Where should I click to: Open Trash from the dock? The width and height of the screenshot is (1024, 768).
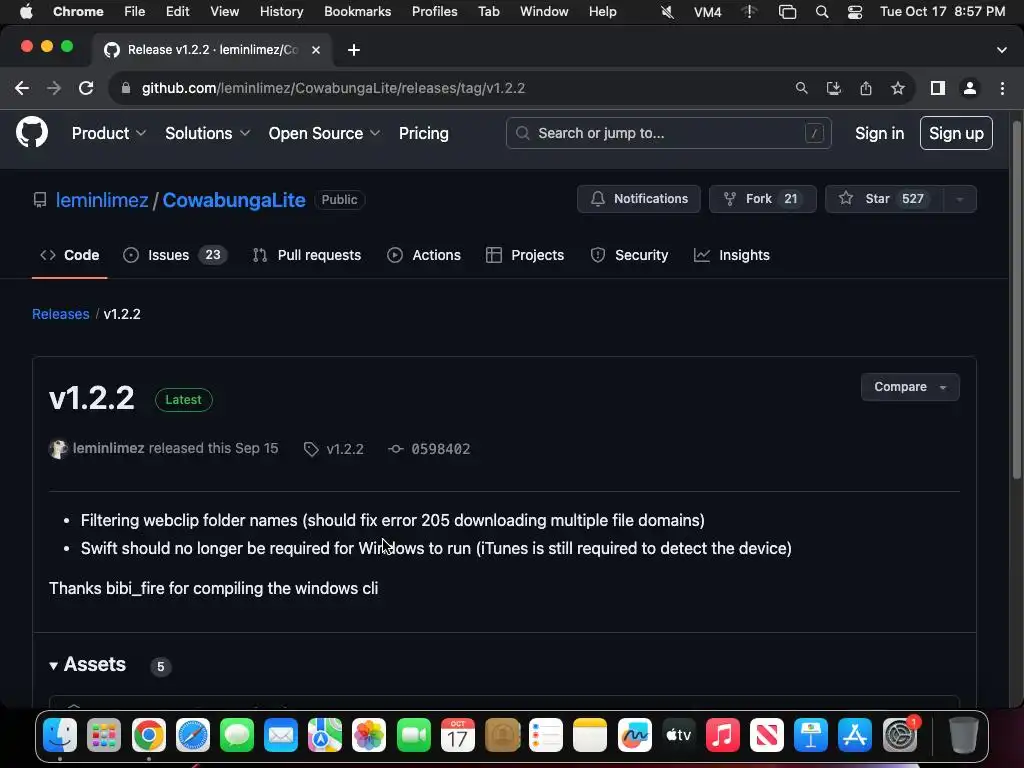[x=963, y=735]
